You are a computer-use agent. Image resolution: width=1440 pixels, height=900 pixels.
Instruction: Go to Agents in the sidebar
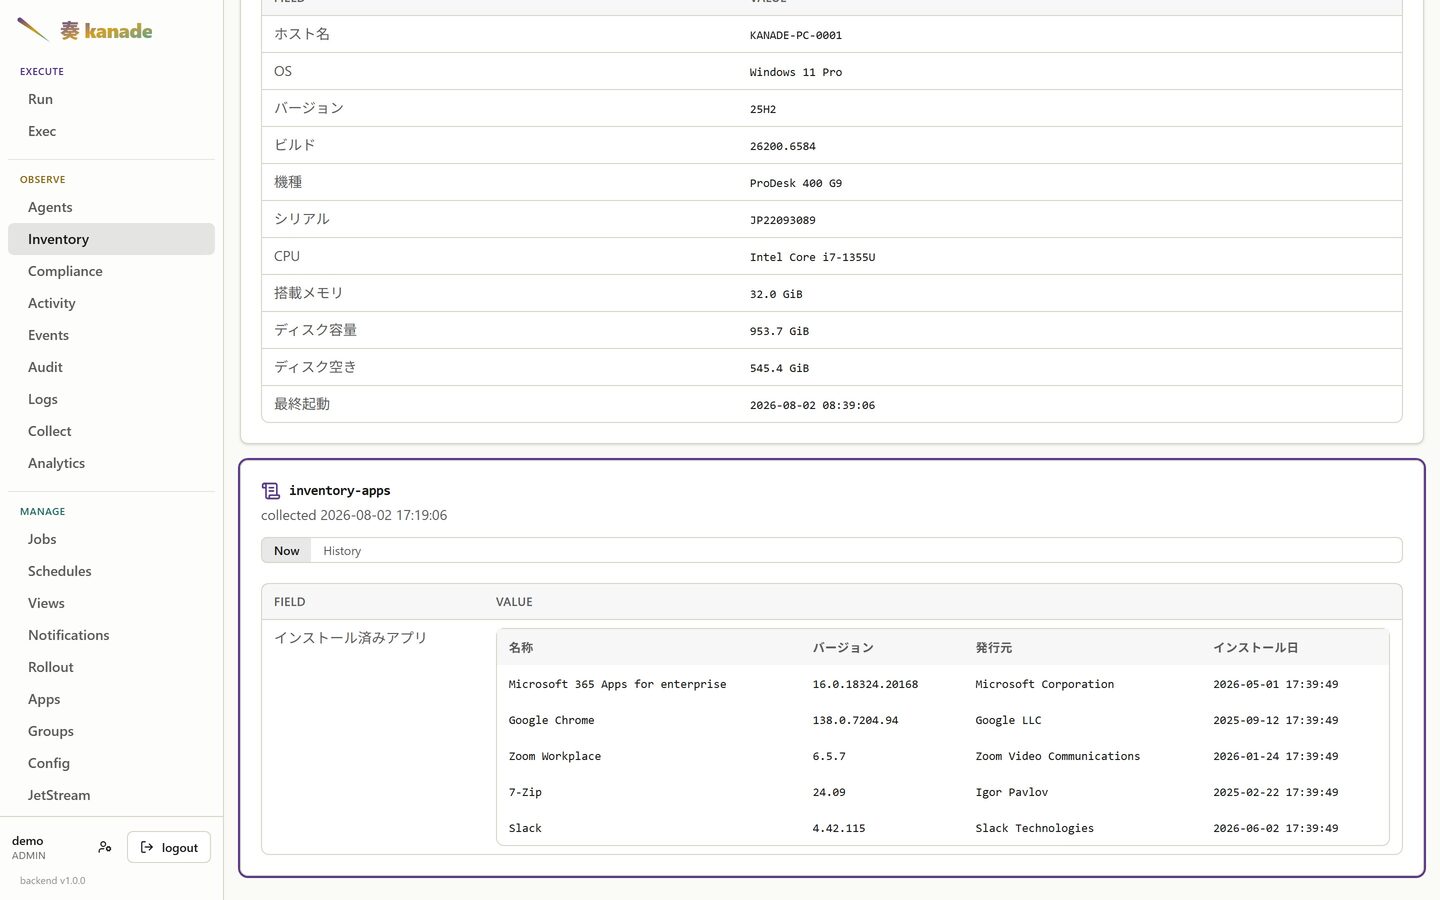[x=111, y=207]
